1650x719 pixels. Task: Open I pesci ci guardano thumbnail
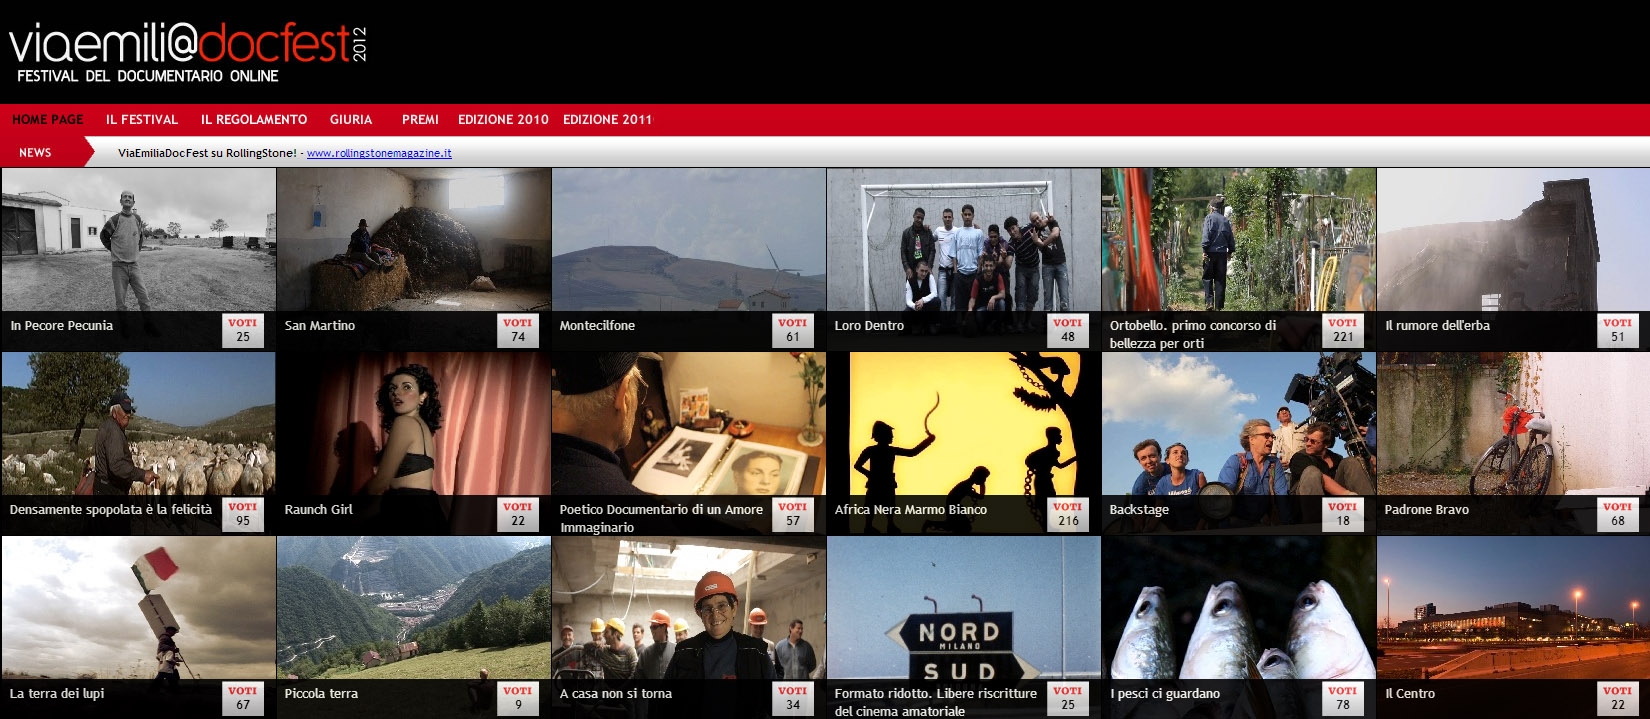pos(1238,608)
